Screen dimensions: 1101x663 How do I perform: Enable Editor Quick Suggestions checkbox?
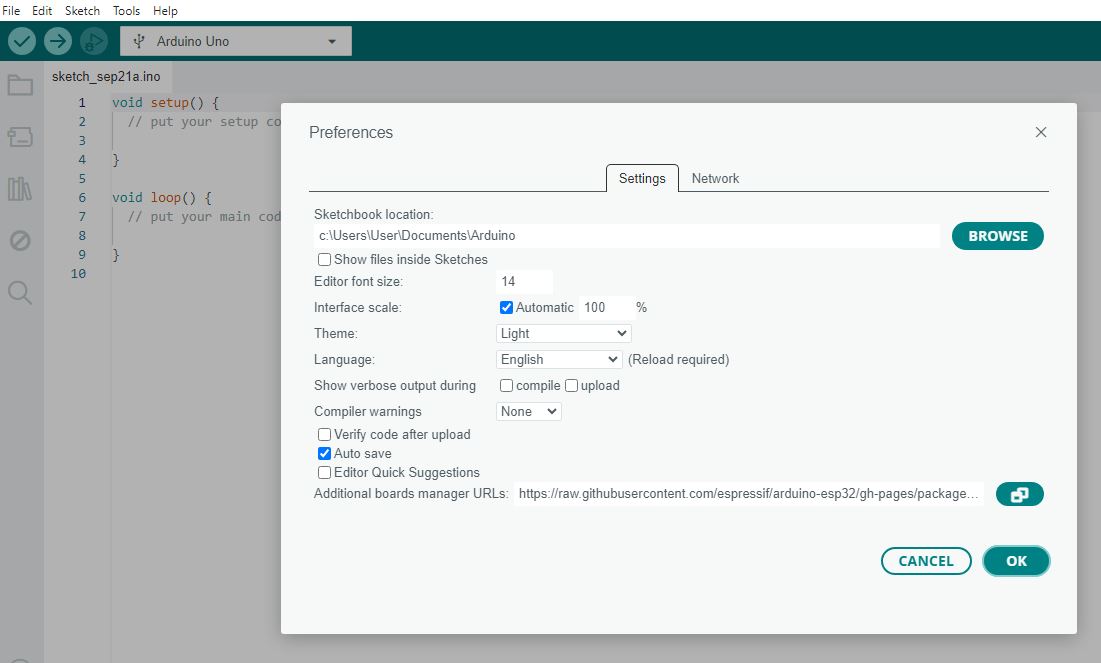tap(324, 472)
